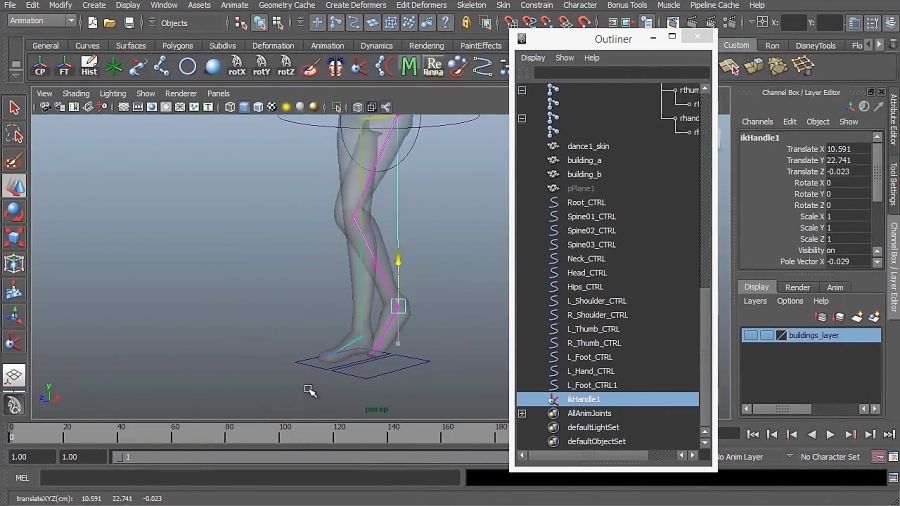This screenshot has height=506, width=900.
Task: Open the Skeleton menu
Action: (x=471, y=5)
